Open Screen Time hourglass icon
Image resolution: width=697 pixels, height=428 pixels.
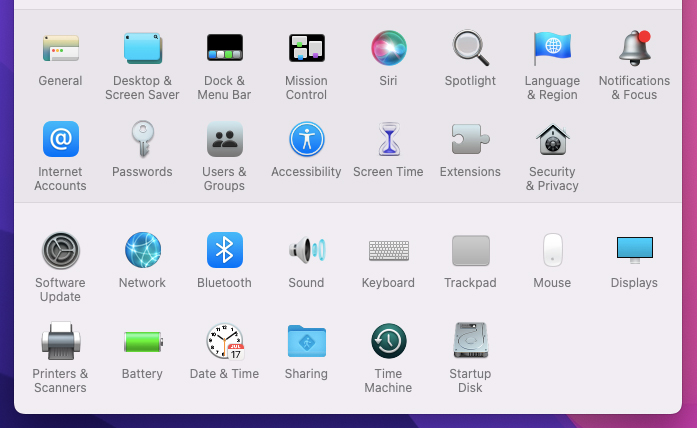[389, 139]
